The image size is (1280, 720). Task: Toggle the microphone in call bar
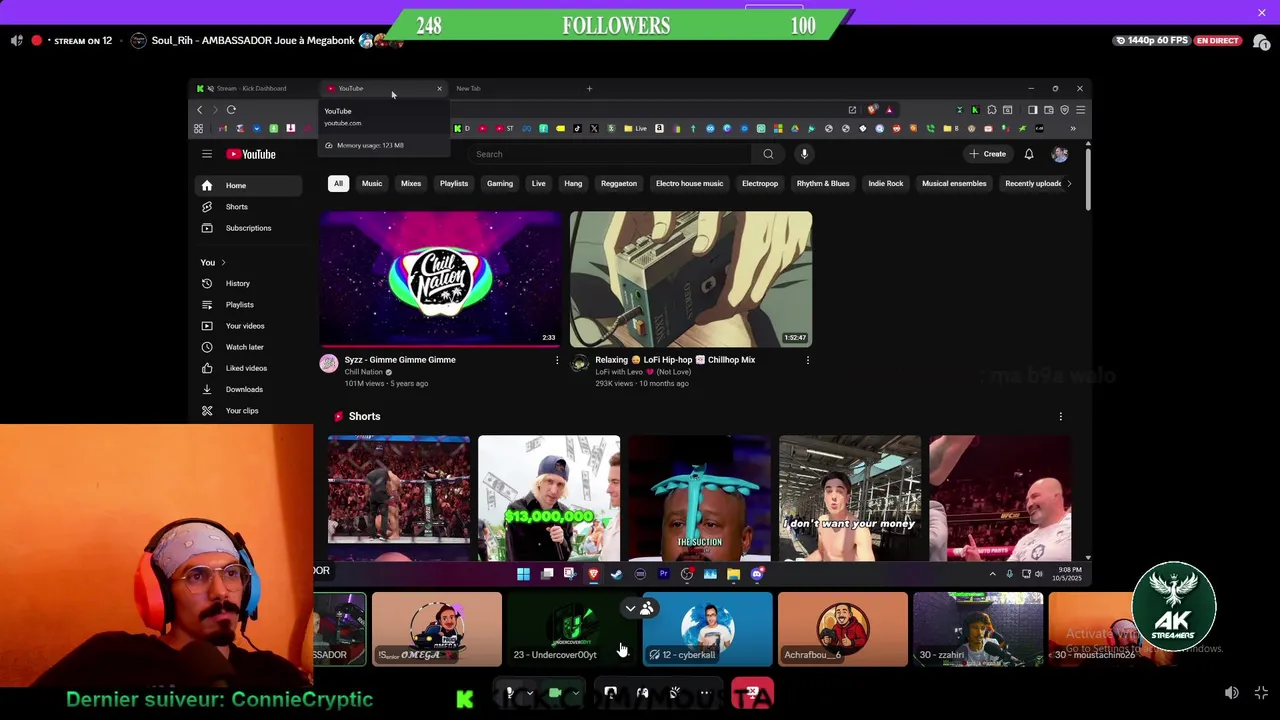510,693
